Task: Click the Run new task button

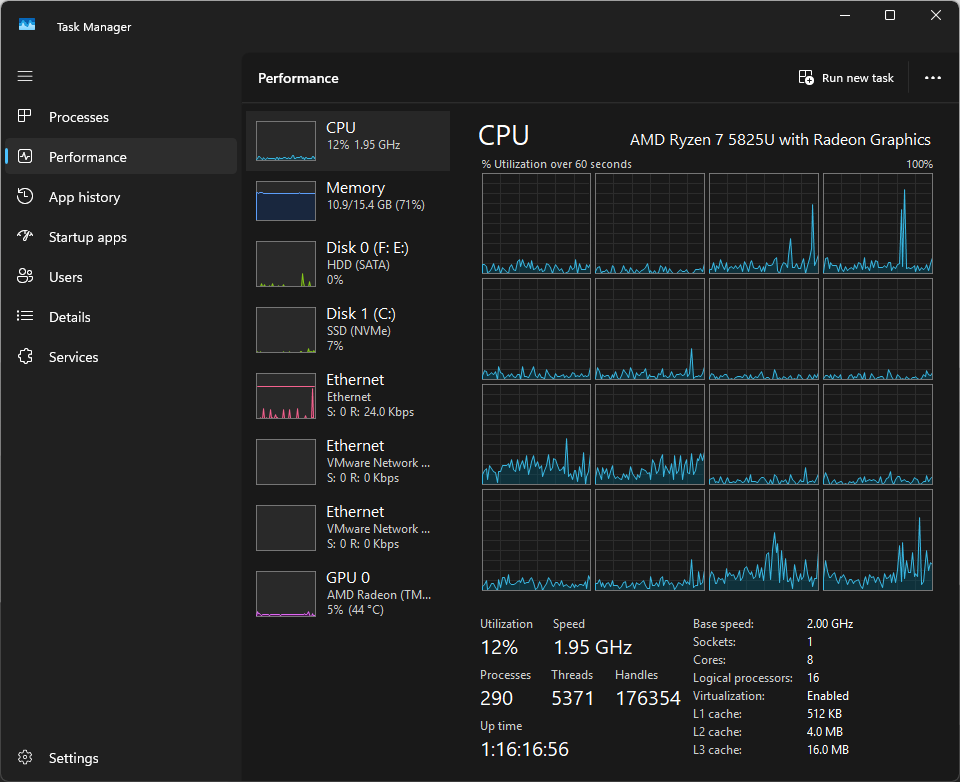Action: (x=846, y=78)
